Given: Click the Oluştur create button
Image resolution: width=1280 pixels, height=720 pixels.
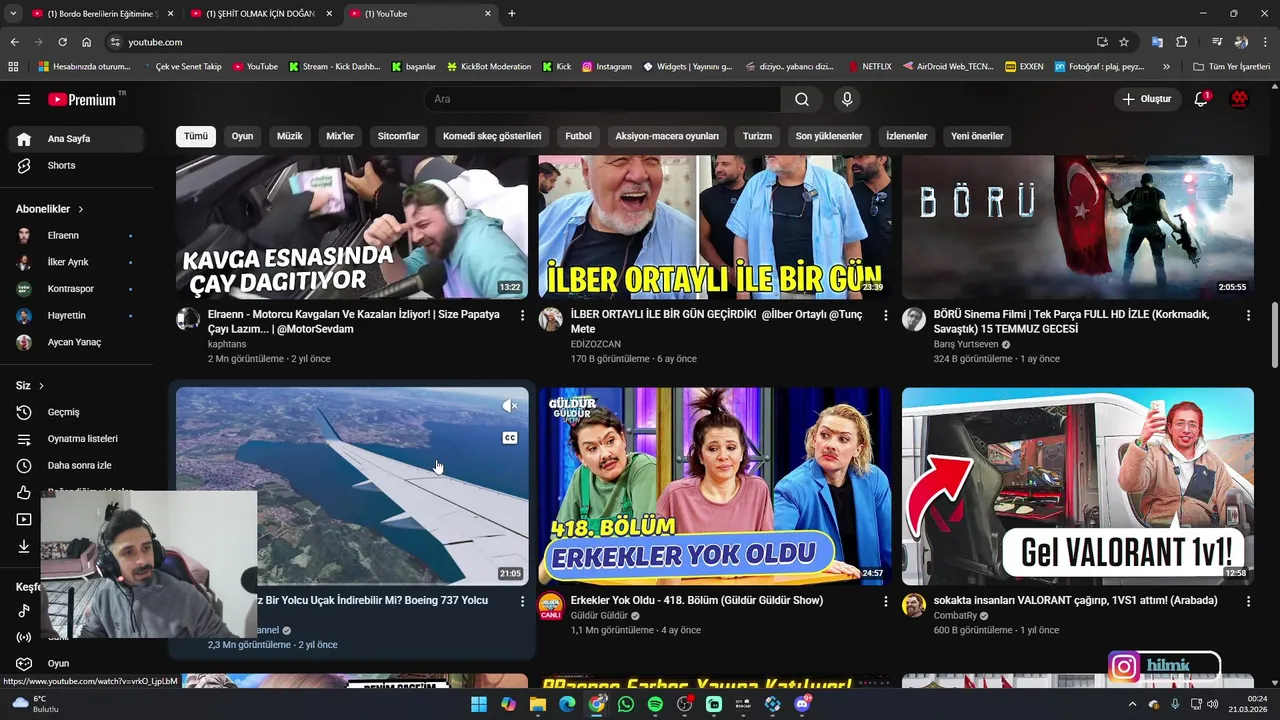Looking at the screenshot, I should coord(1147,99).
